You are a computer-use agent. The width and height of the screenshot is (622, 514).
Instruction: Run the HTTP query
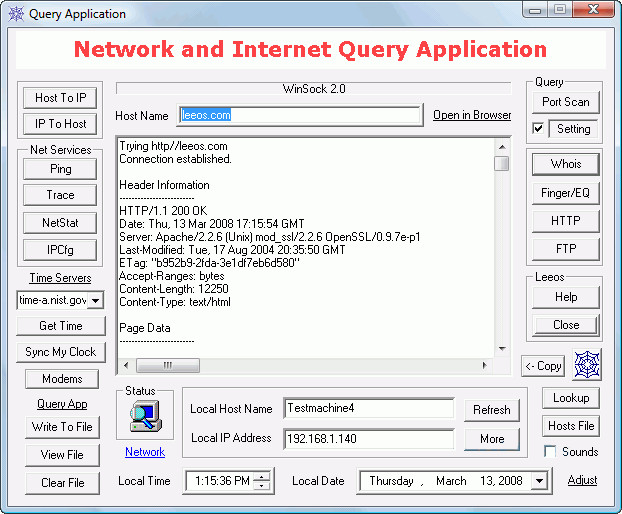pyautogui.click(x=566, y=221)
